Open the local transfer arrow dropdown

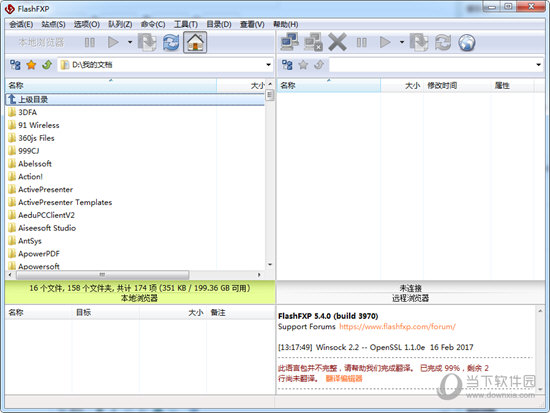point(130,42)
